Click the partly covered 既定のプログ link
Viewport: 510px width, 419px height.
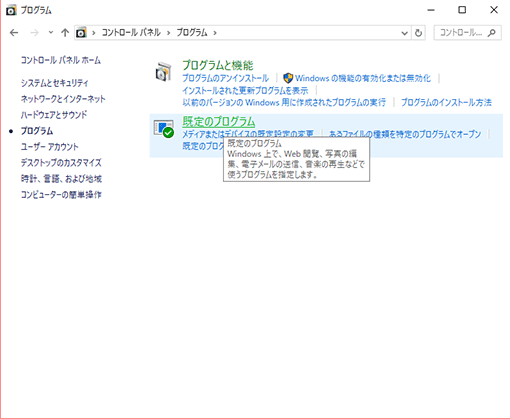click(203, 146)
